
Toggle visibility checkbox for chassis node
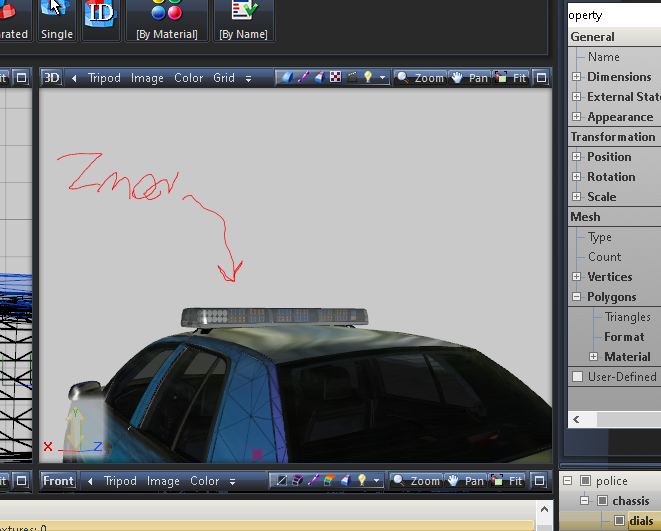pos(602,500)
